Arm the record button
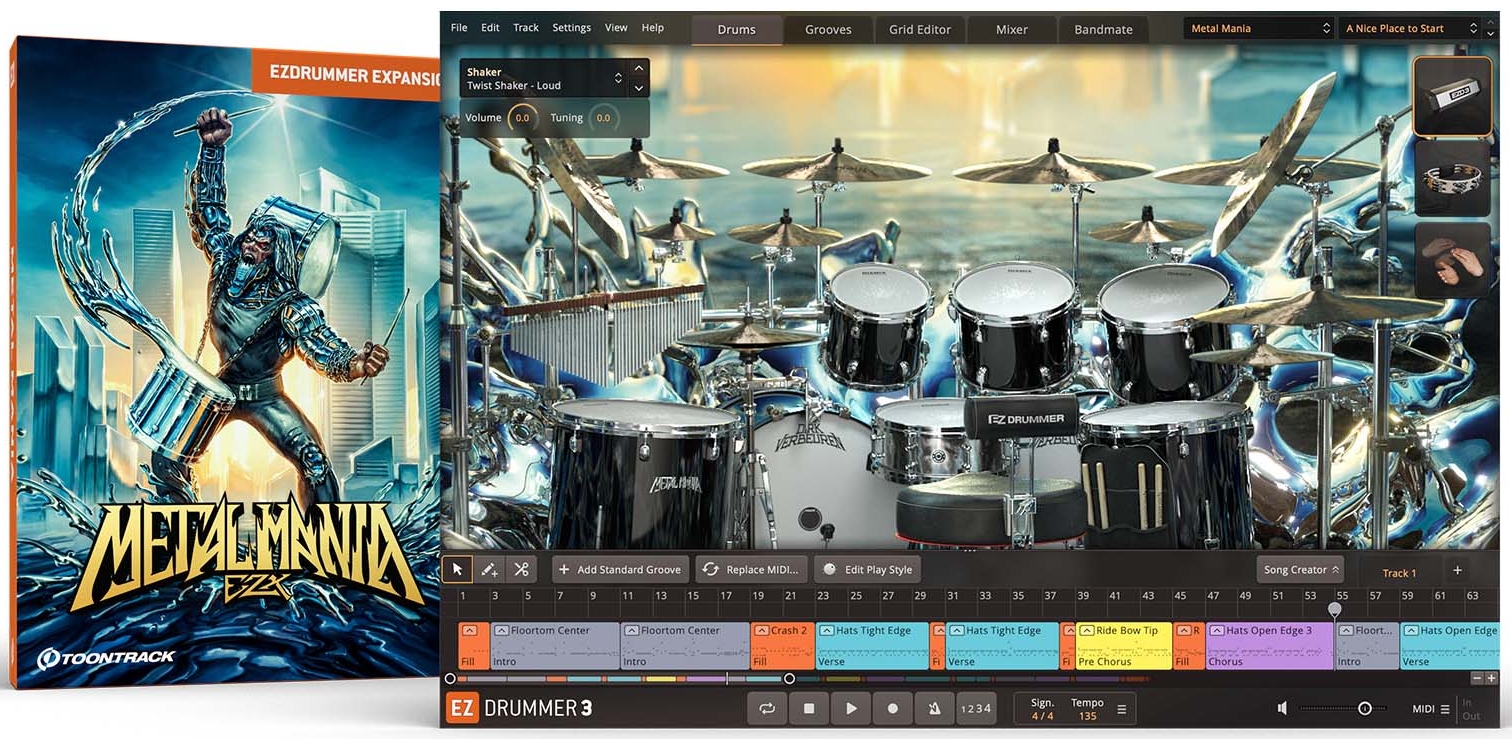1512x739 pixels. [893, 708]
